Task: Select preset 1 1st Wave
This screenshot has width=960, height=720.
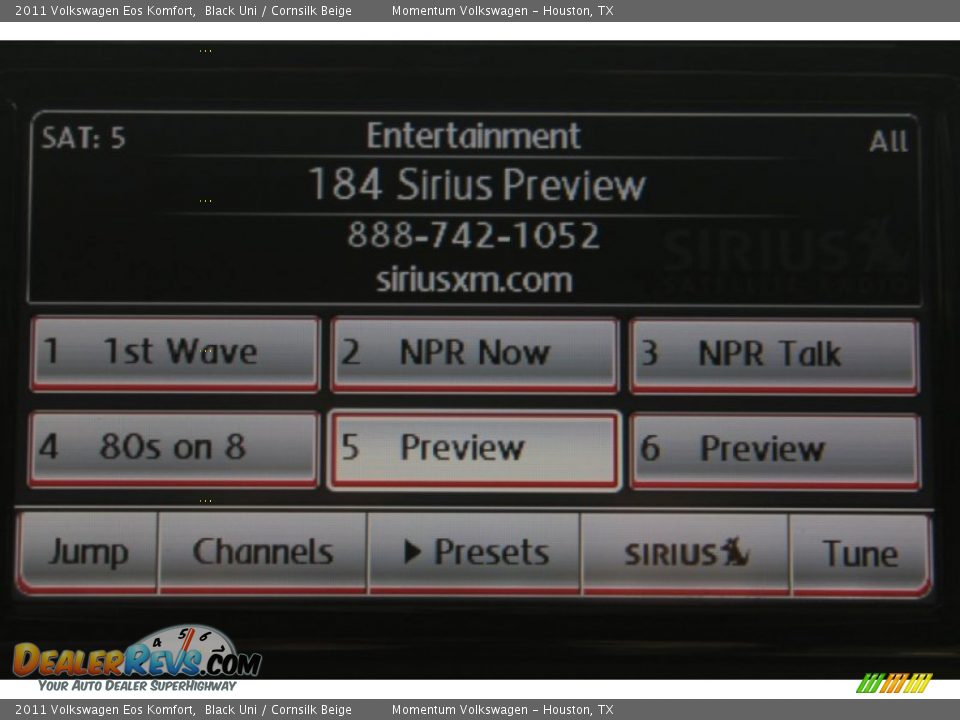Action: [175, 353]
